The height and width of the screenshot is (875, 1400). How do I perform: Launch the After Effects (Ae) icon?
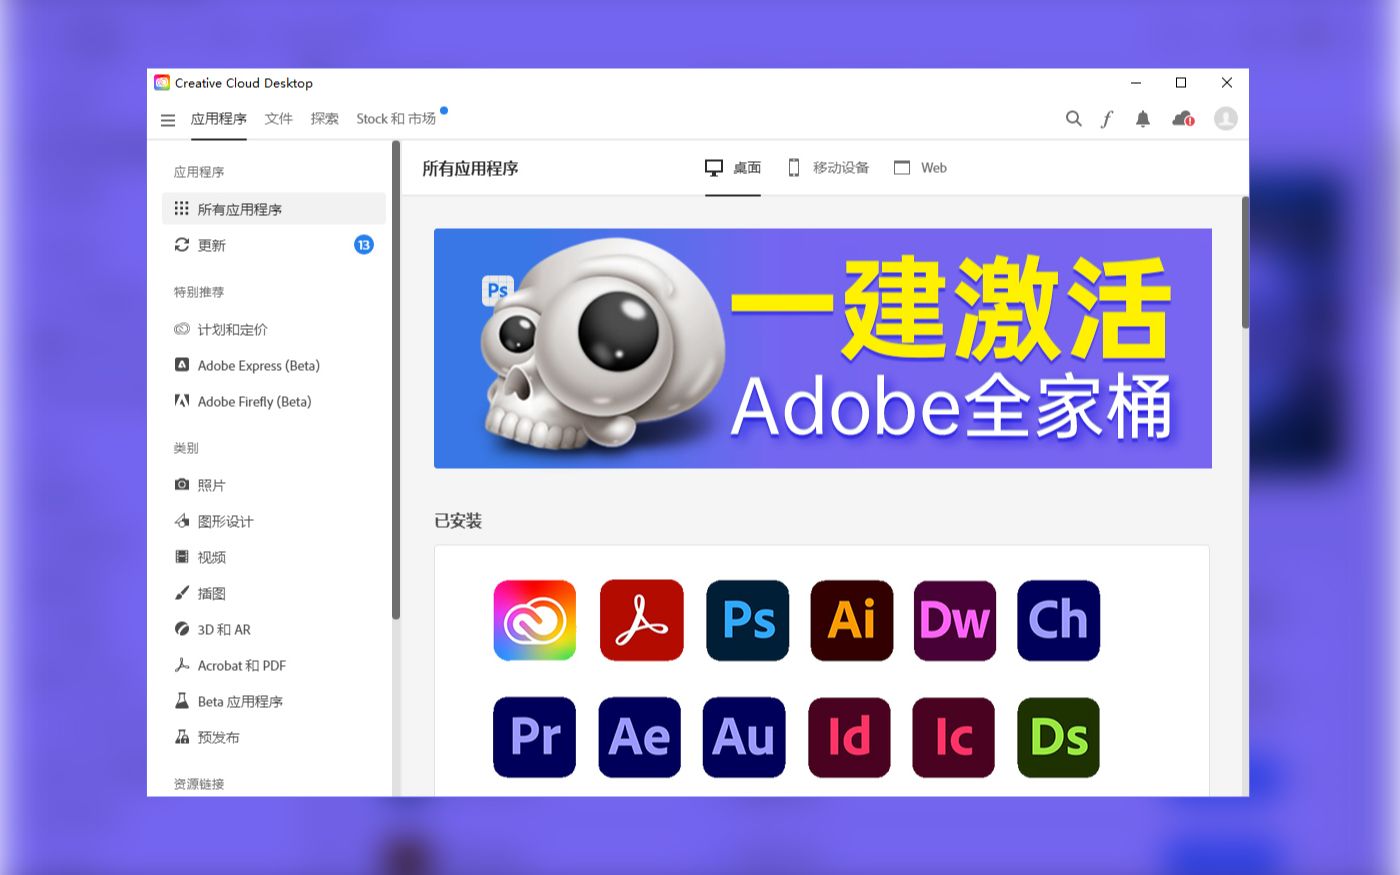640,737
